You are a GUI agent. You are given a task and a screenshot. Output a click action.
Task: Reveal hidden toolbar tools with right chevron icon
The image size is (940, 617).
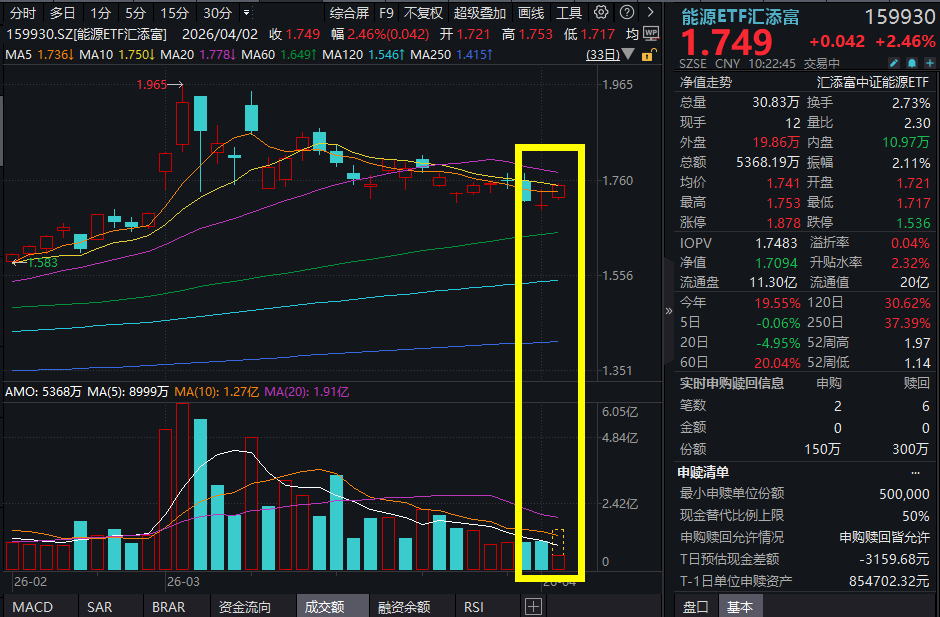[x=650, y=12]
